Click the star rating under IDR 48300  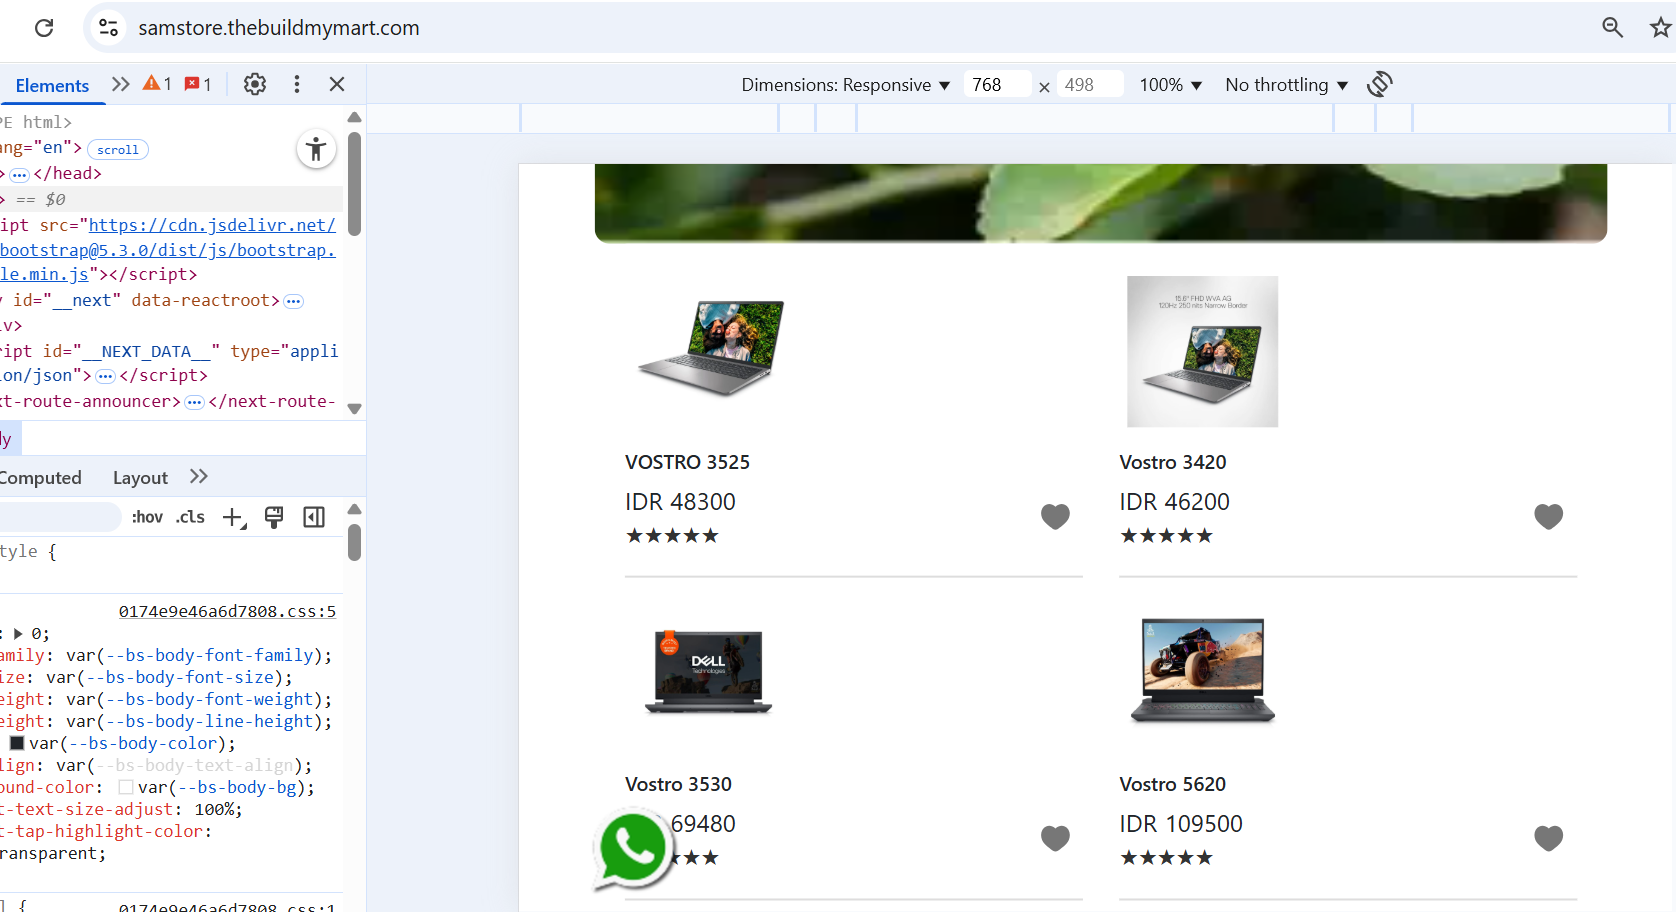[672, 536]
